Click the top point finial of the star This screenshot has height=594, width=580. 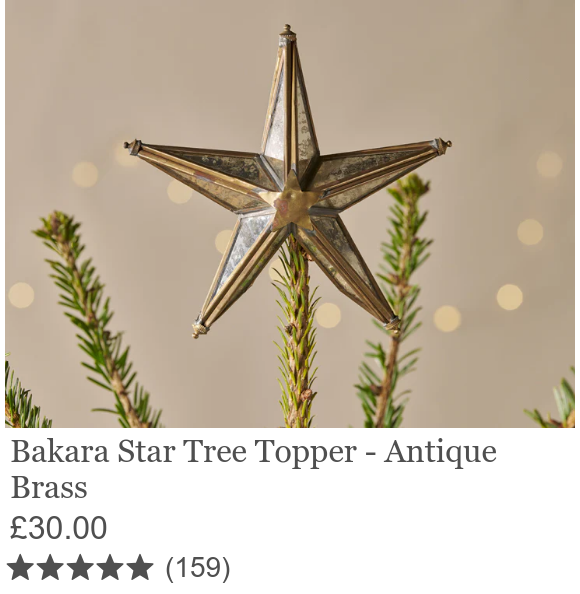pyautogui.click(x=288, y=33)
